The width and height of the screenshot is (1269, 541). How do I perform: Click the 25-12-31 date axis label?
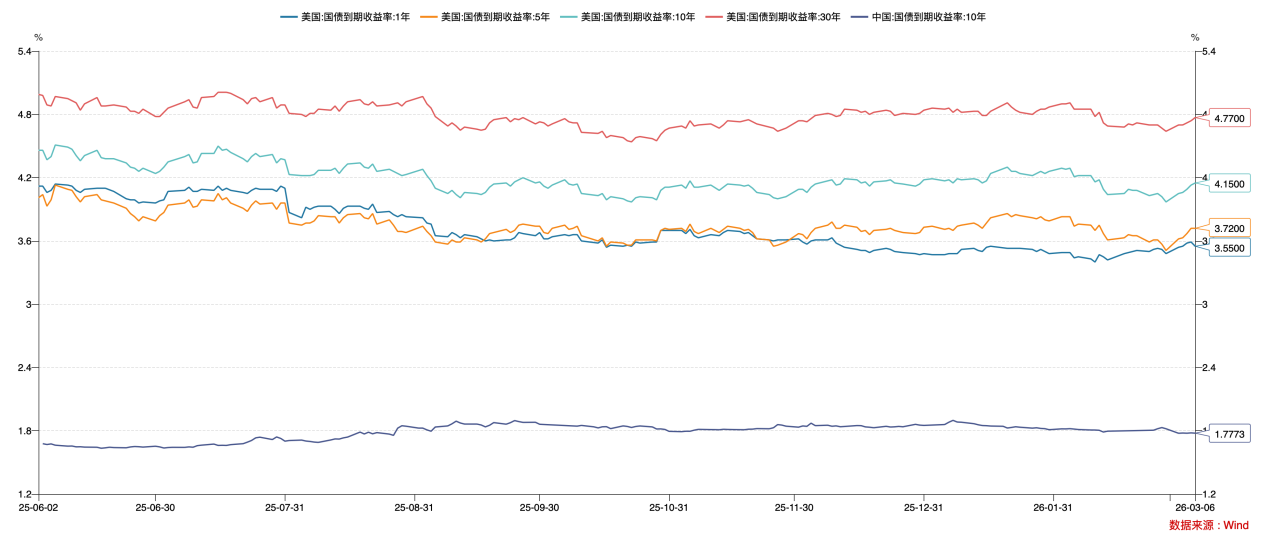(923, 507)
